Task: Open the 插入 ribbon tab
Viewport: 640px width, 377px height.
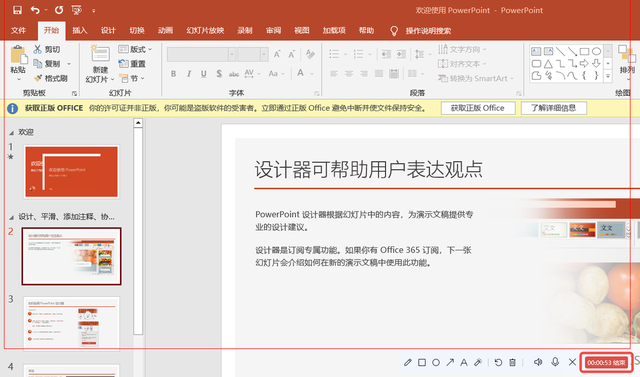Action: coord(80,31)
